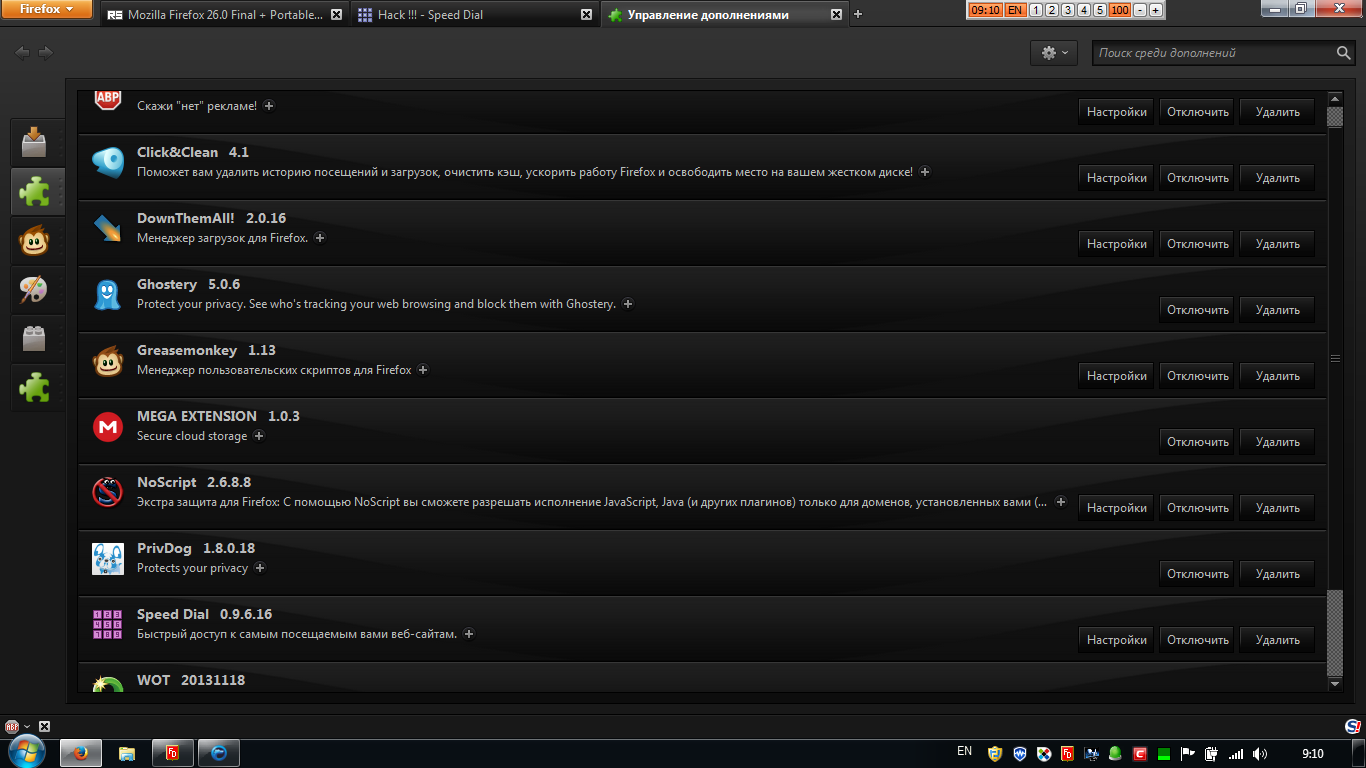Viewport: 1366px width, 768px height.
Task: Click the orange EN button in the top toolbar
Action: [1015, 10]
